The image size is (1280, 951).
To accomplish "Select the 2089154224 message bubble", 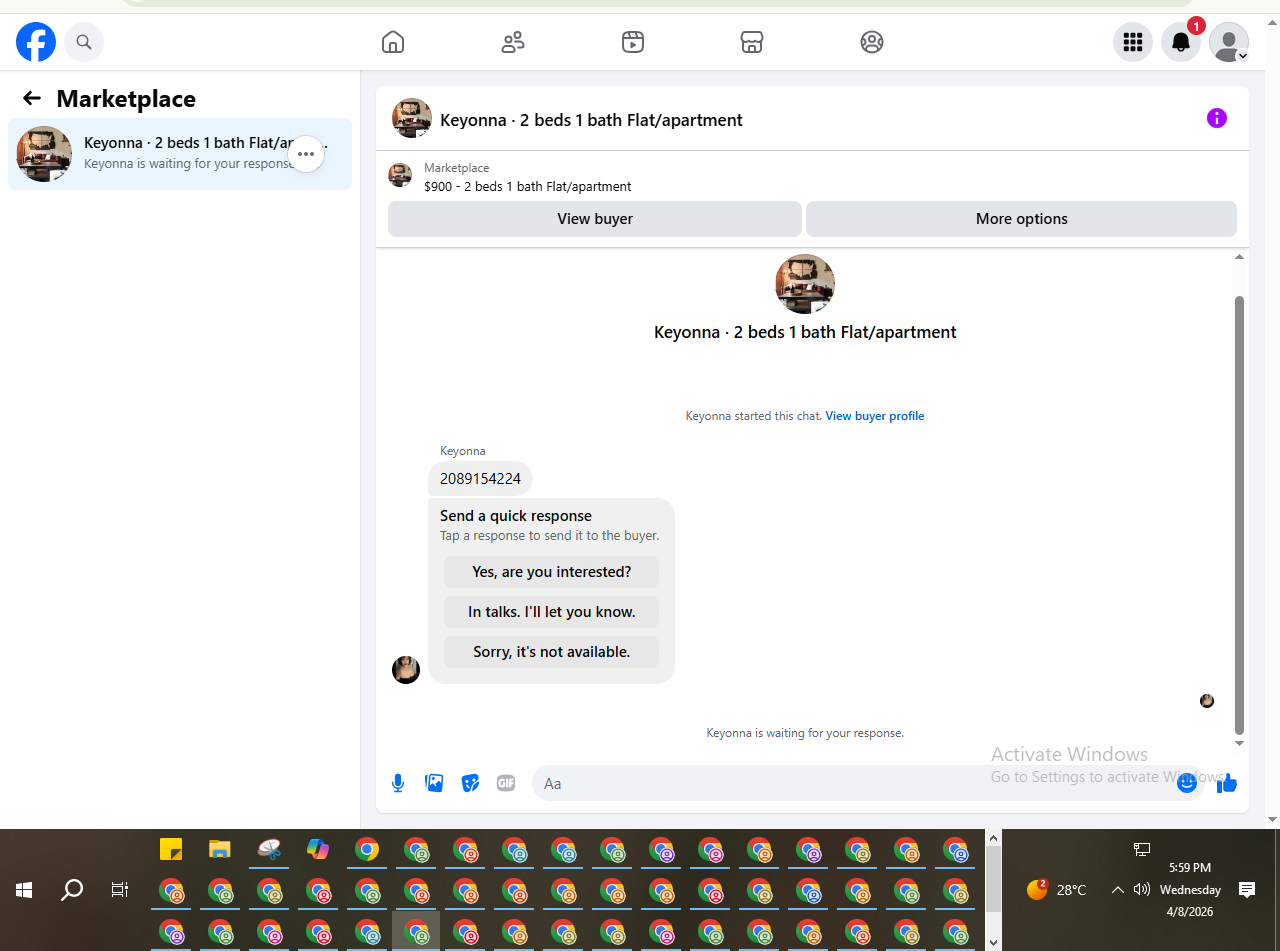I will [x=480, y=479].
